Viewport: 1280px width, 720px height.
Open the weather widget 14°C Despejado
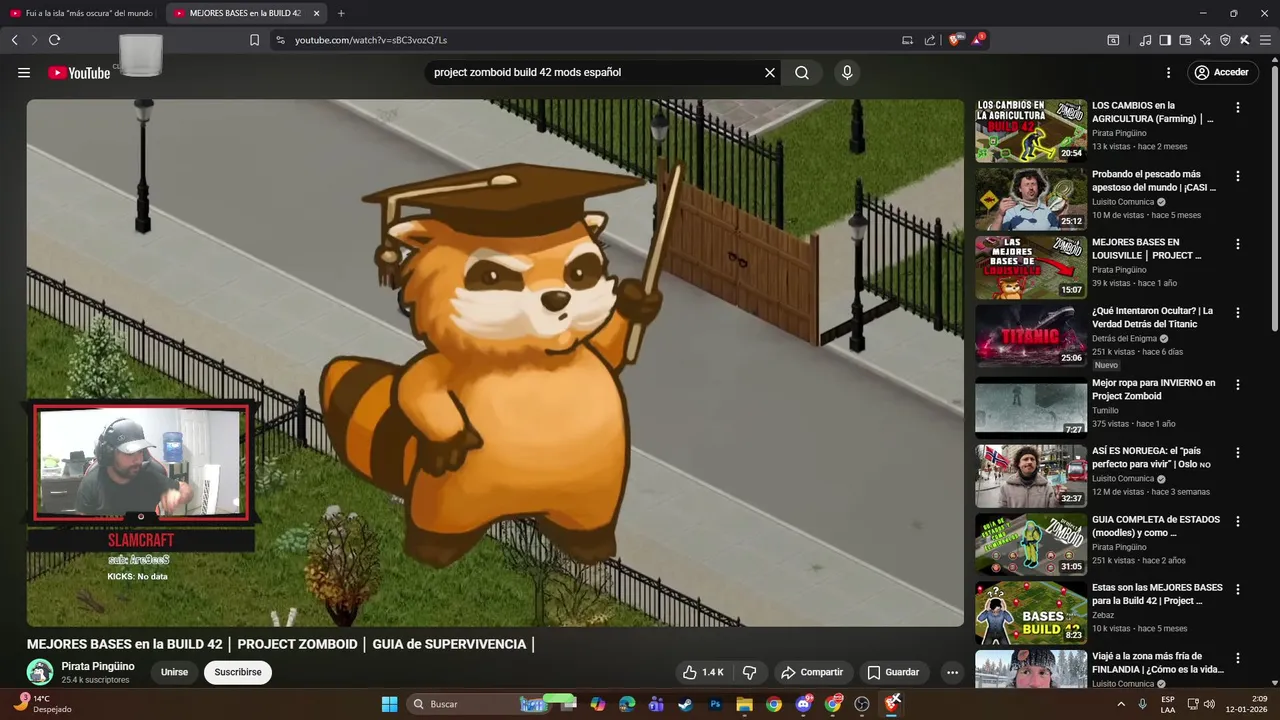point(42,704)
